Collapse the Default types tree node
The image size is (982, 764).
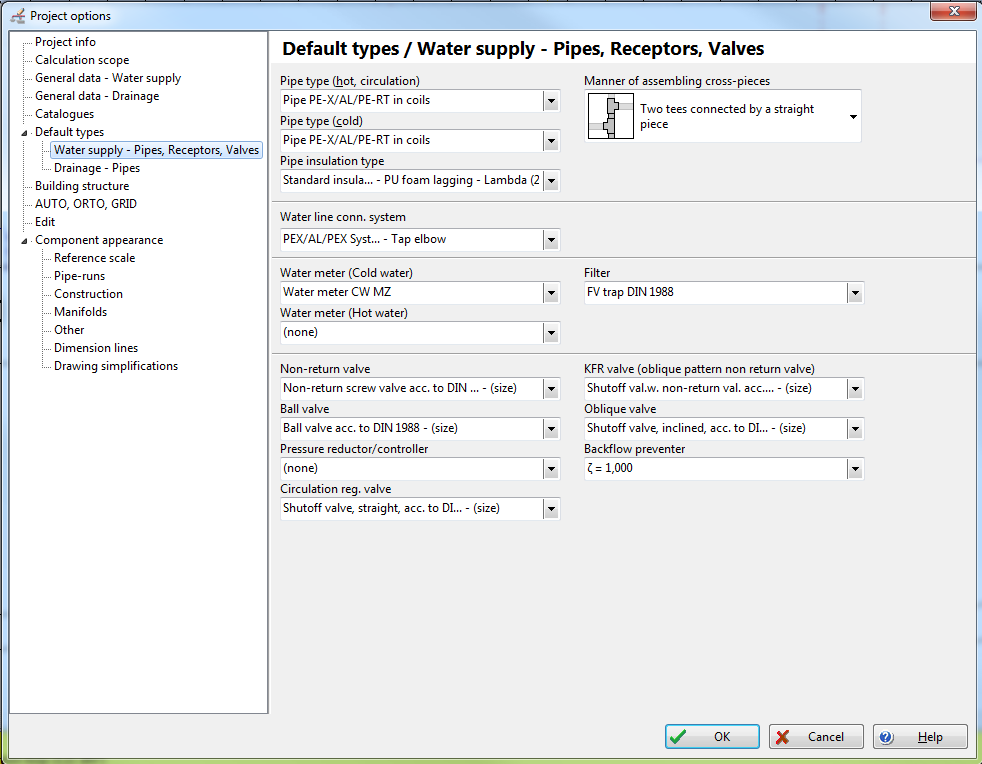point(25,133)
